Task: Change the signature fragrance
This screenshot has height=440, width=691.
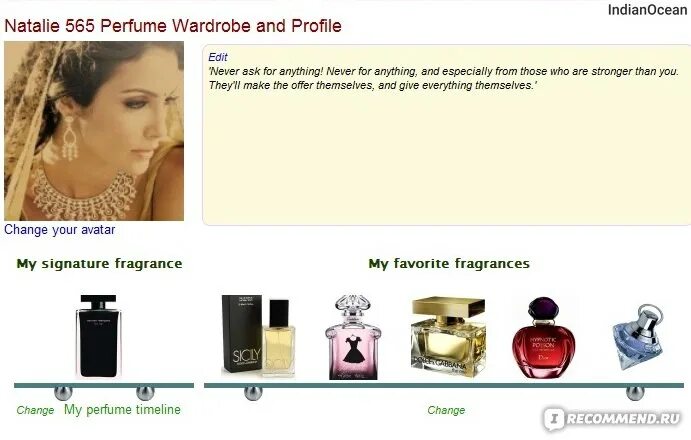Action: [x=35, y=410]
